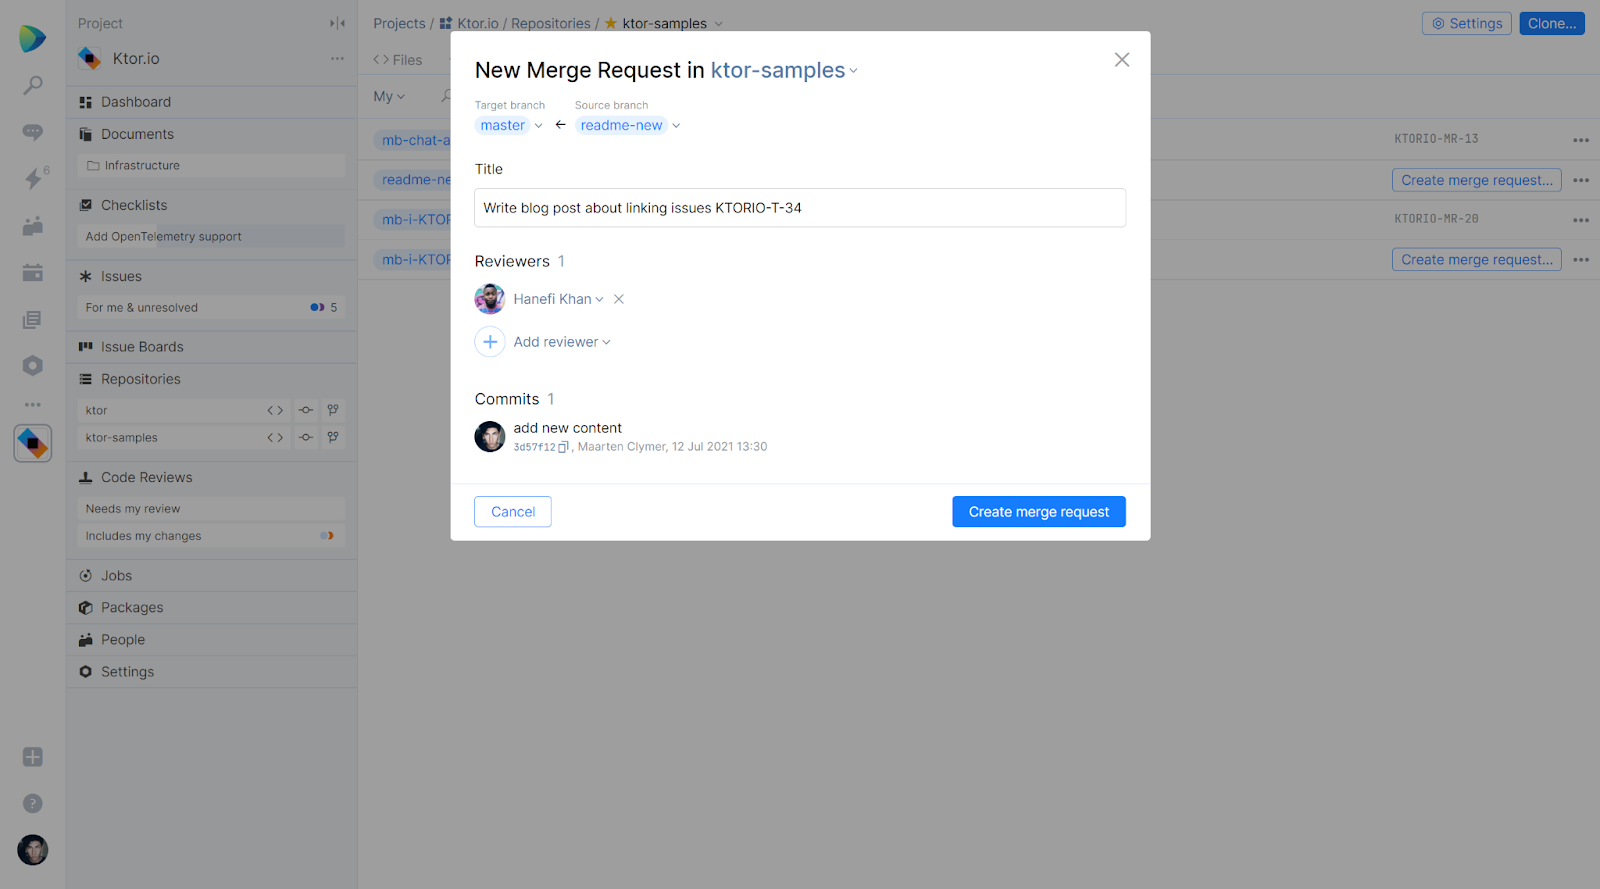Click the plus icon to add reviewer

490,342
